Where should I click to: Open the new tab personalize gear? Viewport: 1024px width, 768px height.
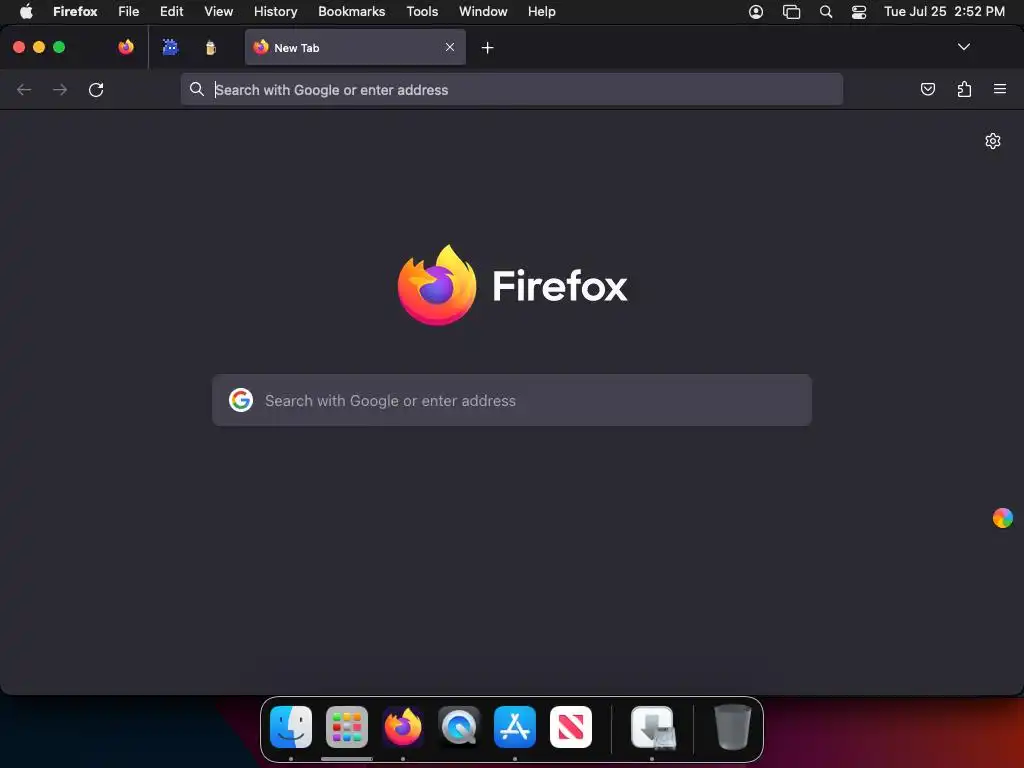tap(993, 141)
